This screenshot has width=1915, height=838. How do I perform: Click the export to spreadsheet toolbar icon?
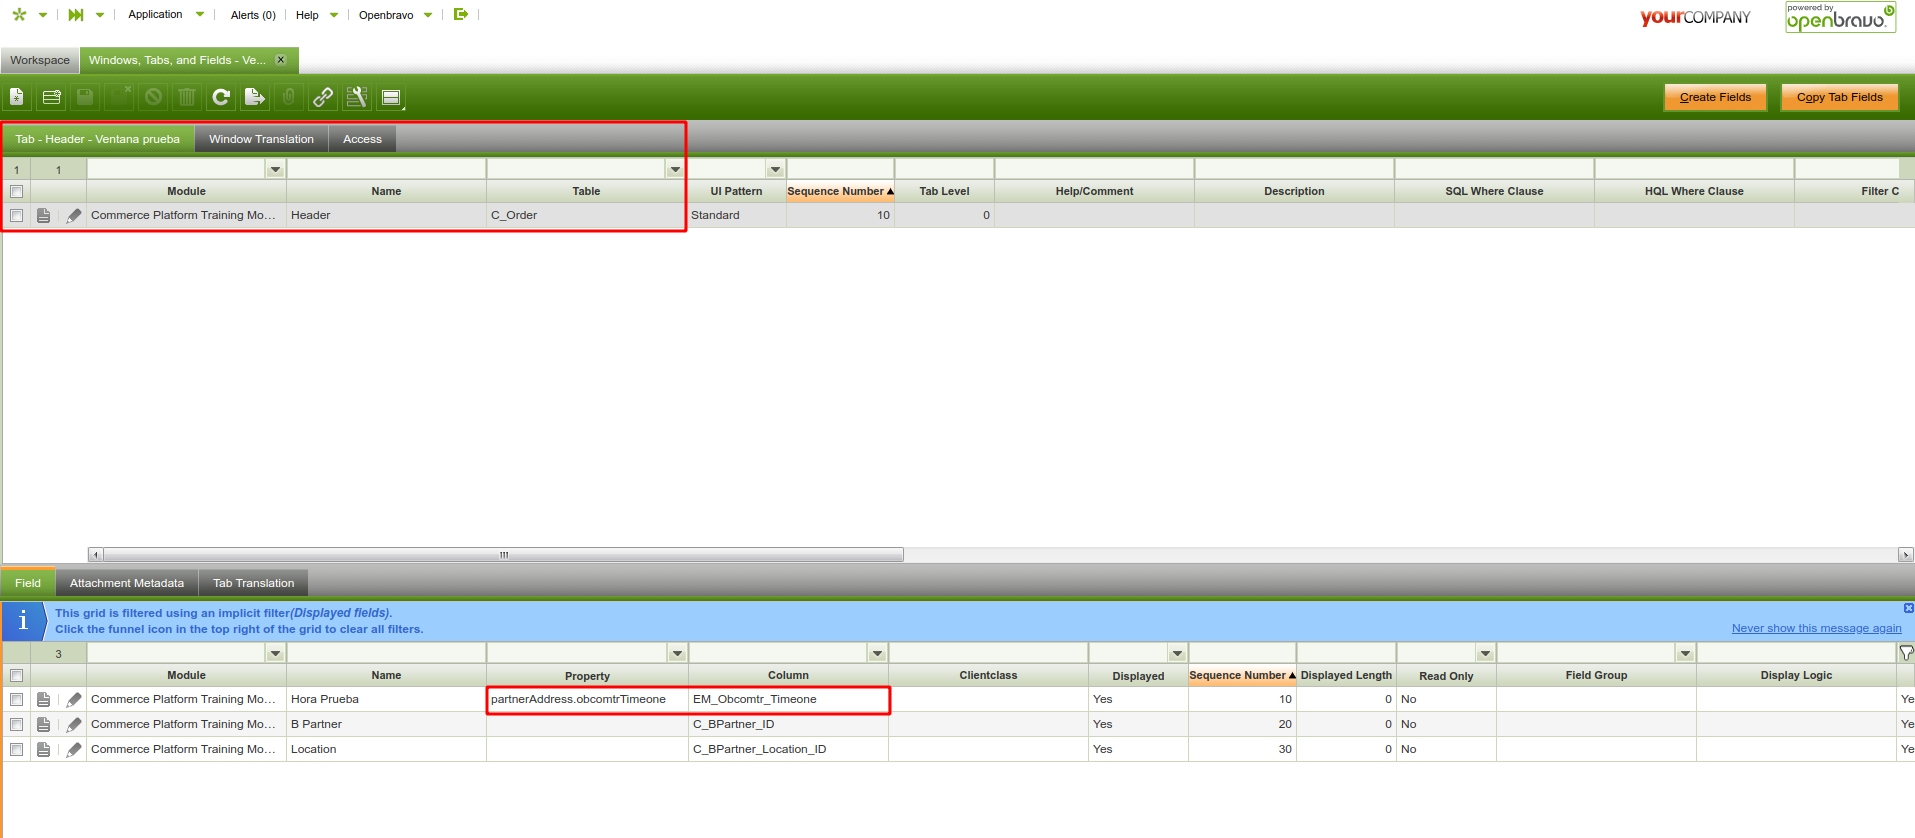(x=255, y=97)
